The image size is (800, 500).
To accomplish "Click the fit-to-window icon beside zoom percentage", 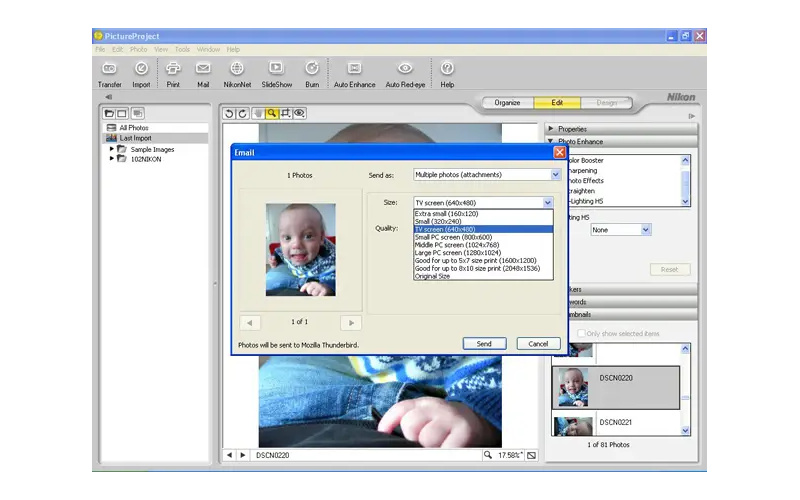I will tap(531, 455).
